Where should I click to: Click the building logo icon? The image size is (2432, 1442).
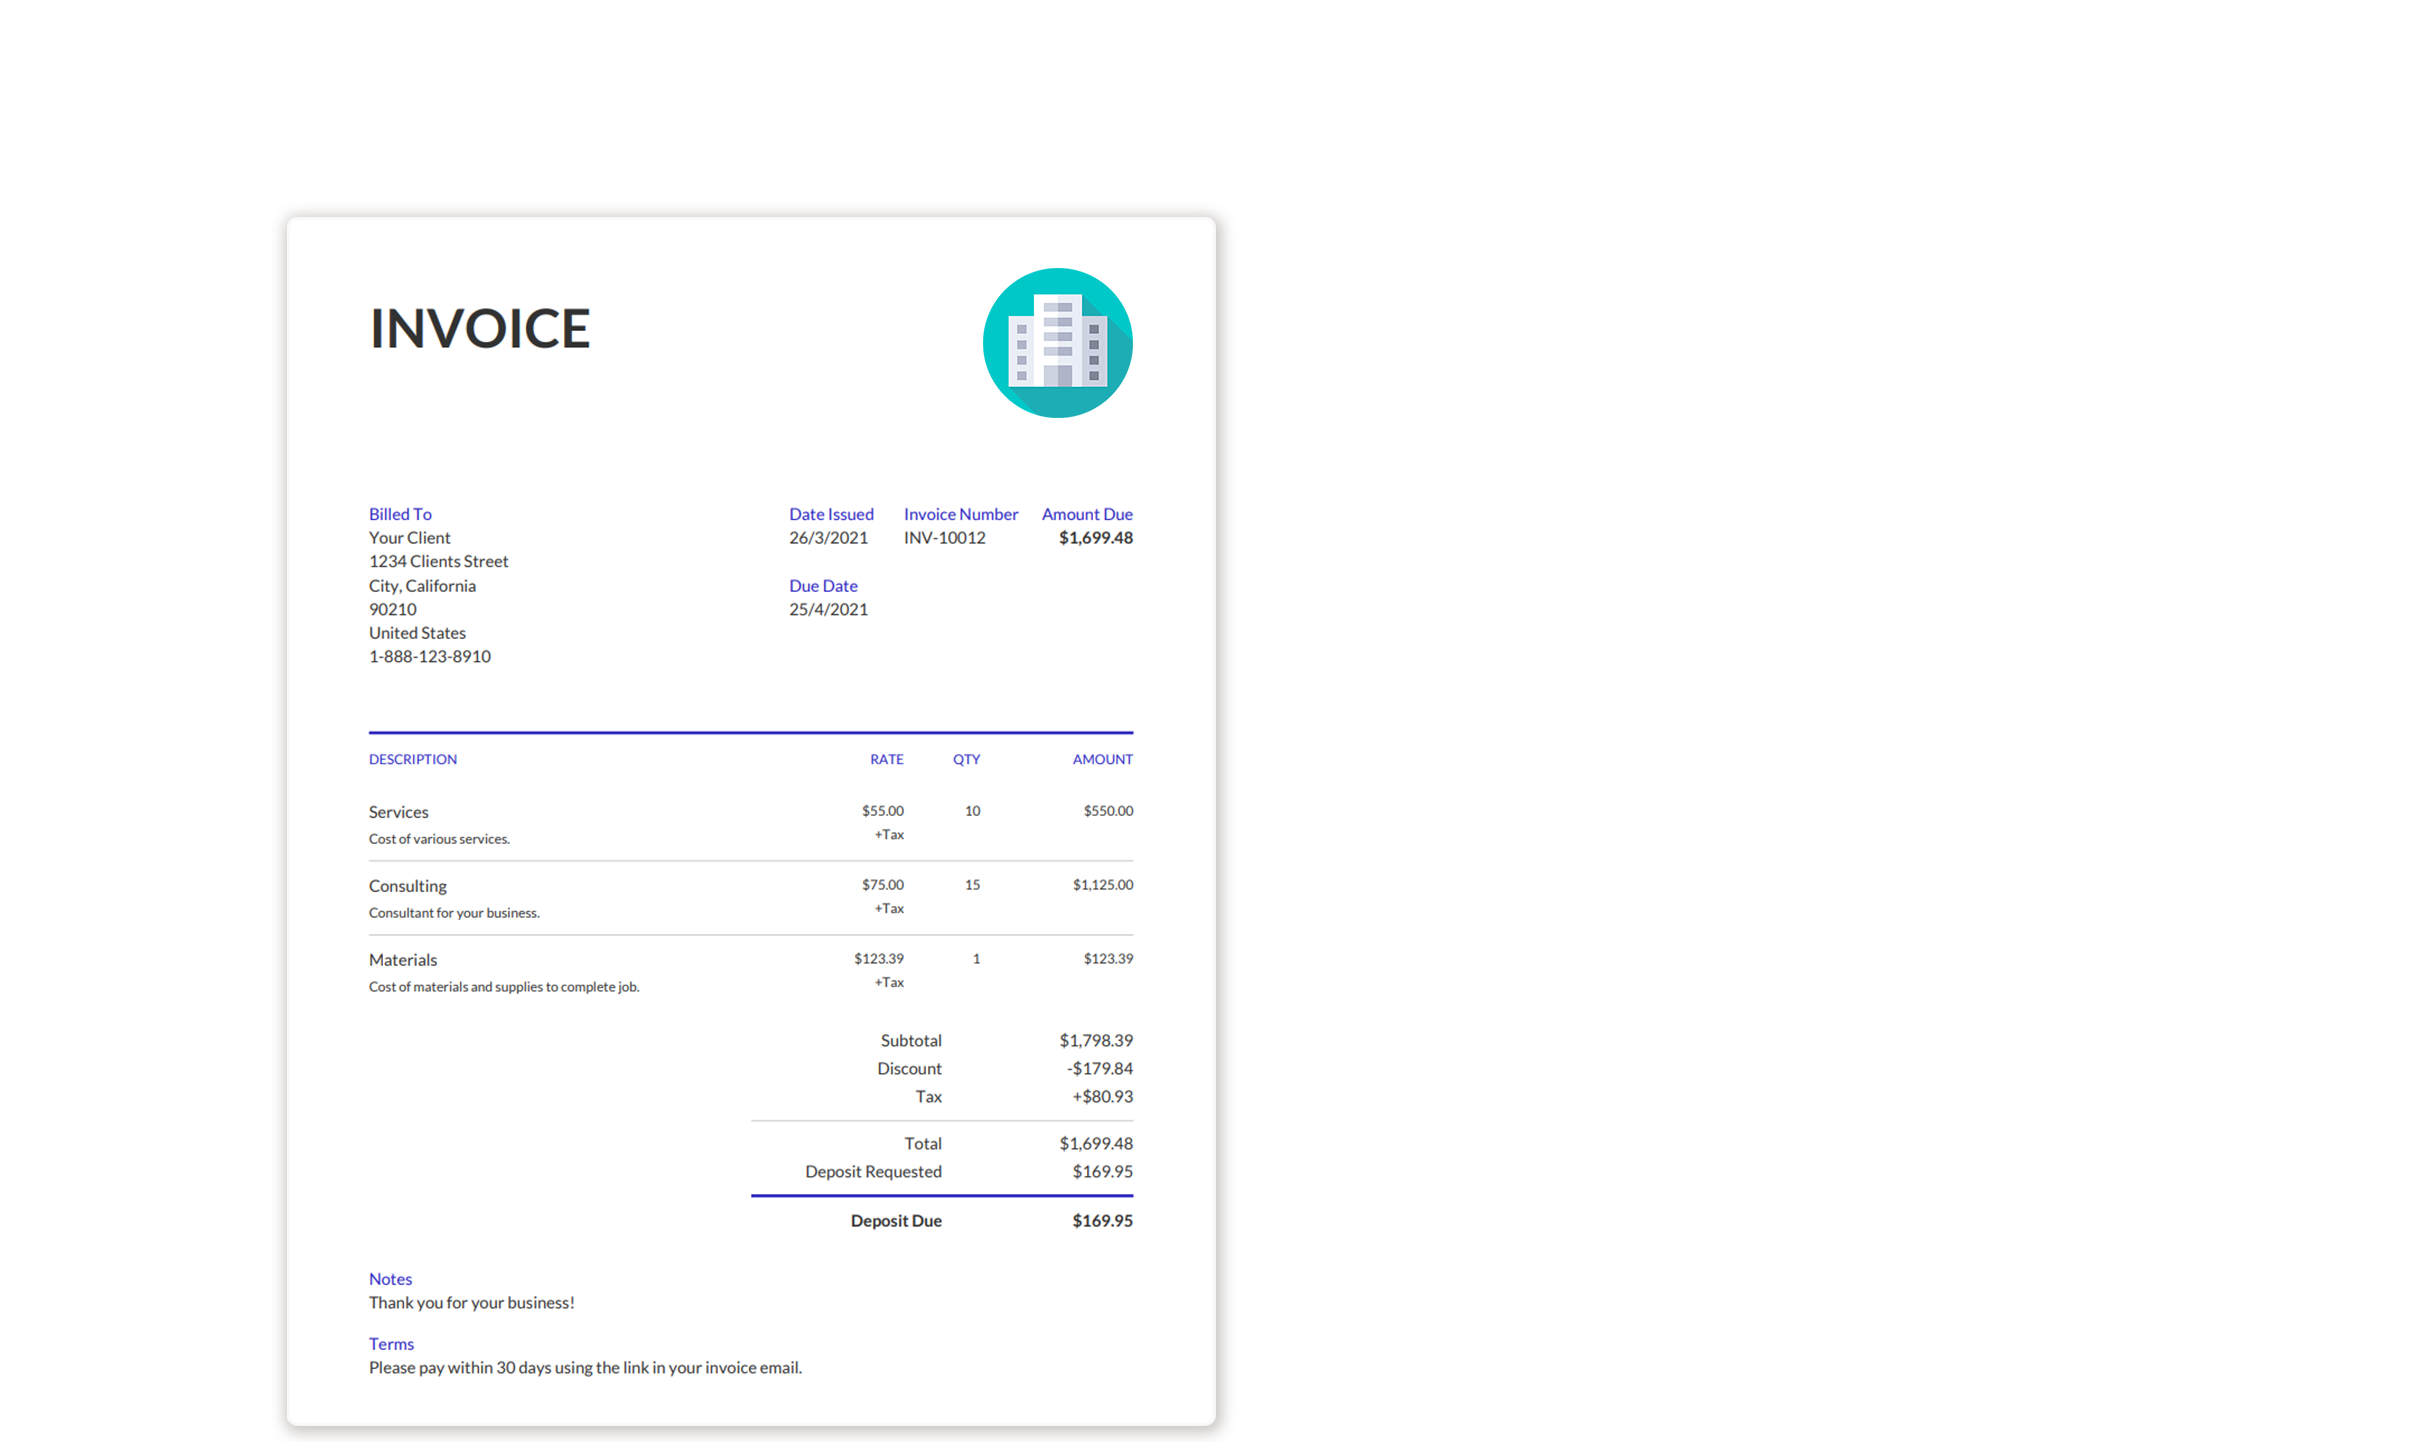[1057, 343]
